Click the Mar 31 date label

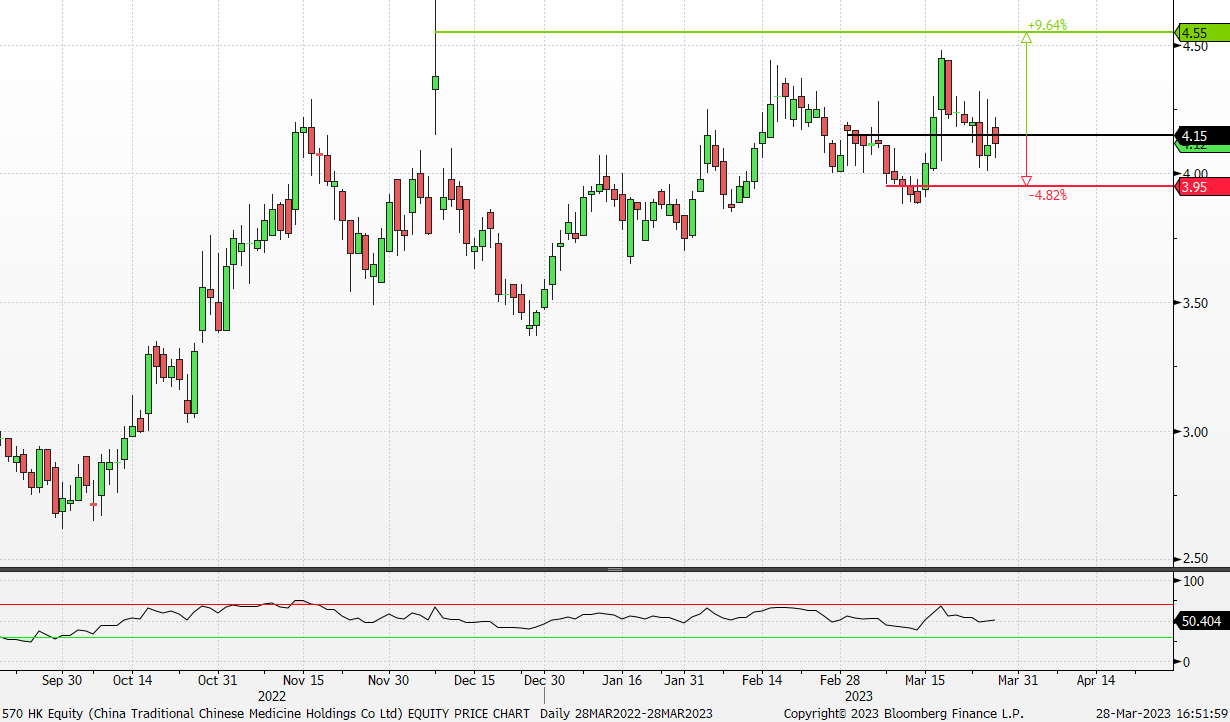click(1017, 681)
